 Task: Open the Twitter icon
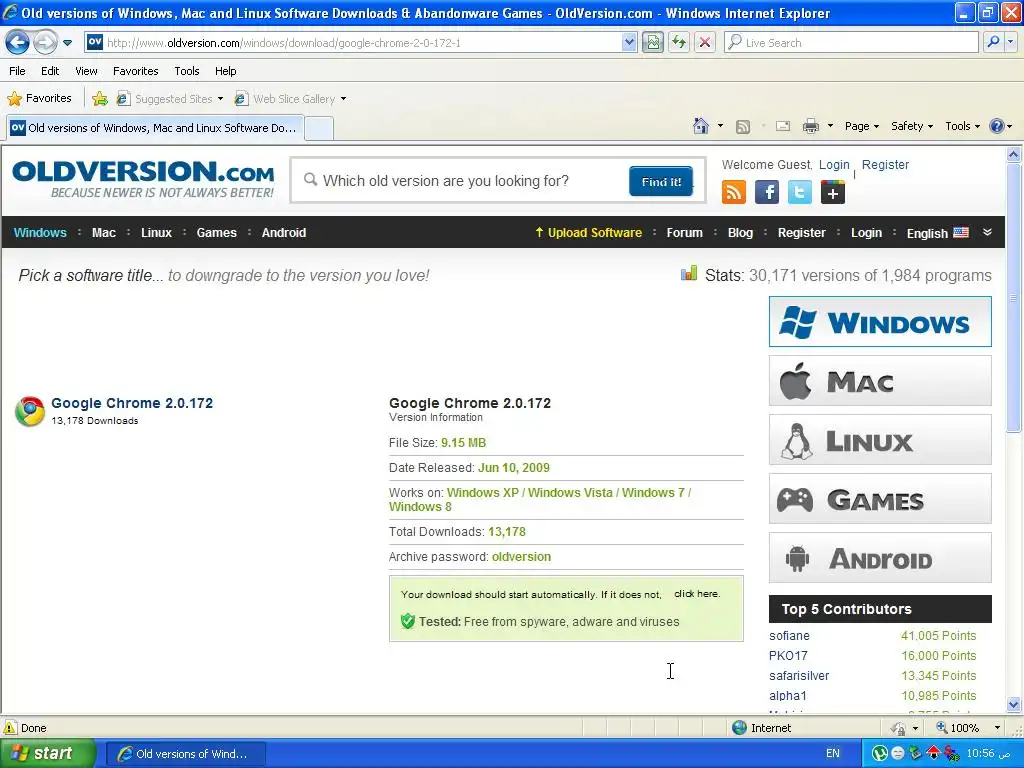pos(799,193)
